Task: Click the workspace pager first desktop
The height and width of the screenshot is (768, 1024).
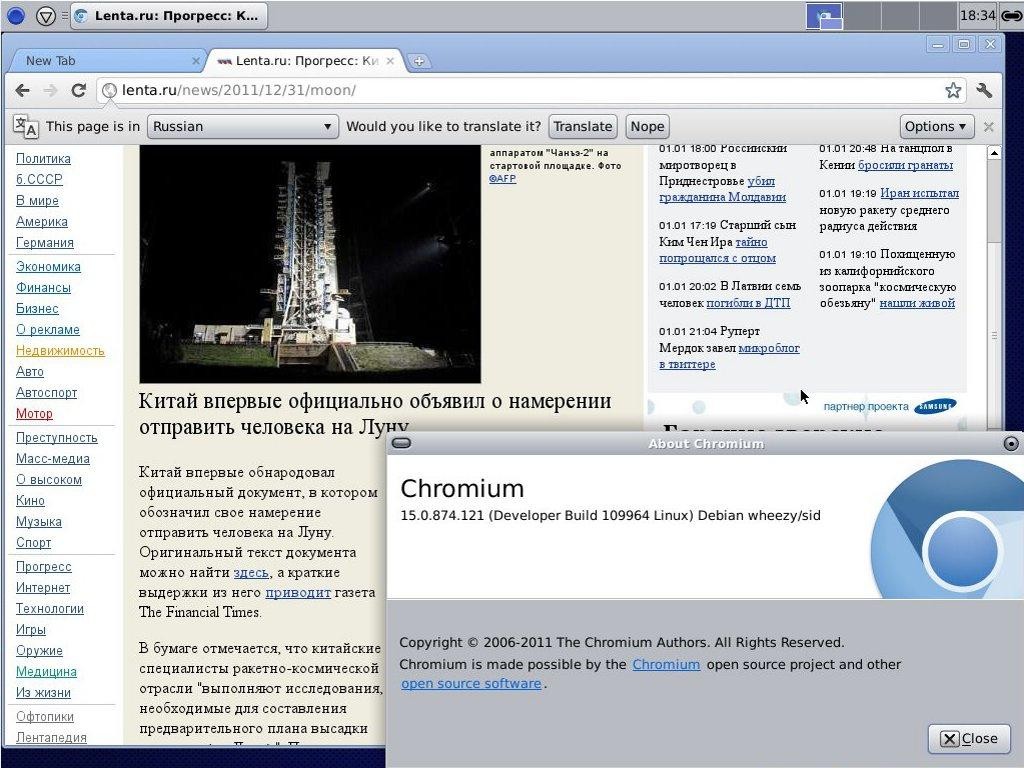Action: pyautogui.click(x=824, y=16)
